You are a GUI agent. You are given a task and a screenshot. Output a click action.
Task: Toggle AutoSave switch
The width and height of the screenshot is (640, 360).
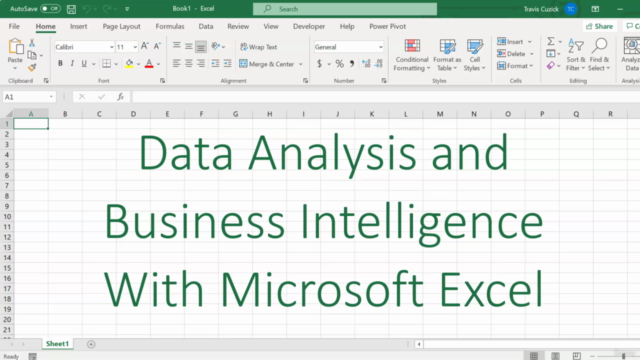tap(50, 9)
